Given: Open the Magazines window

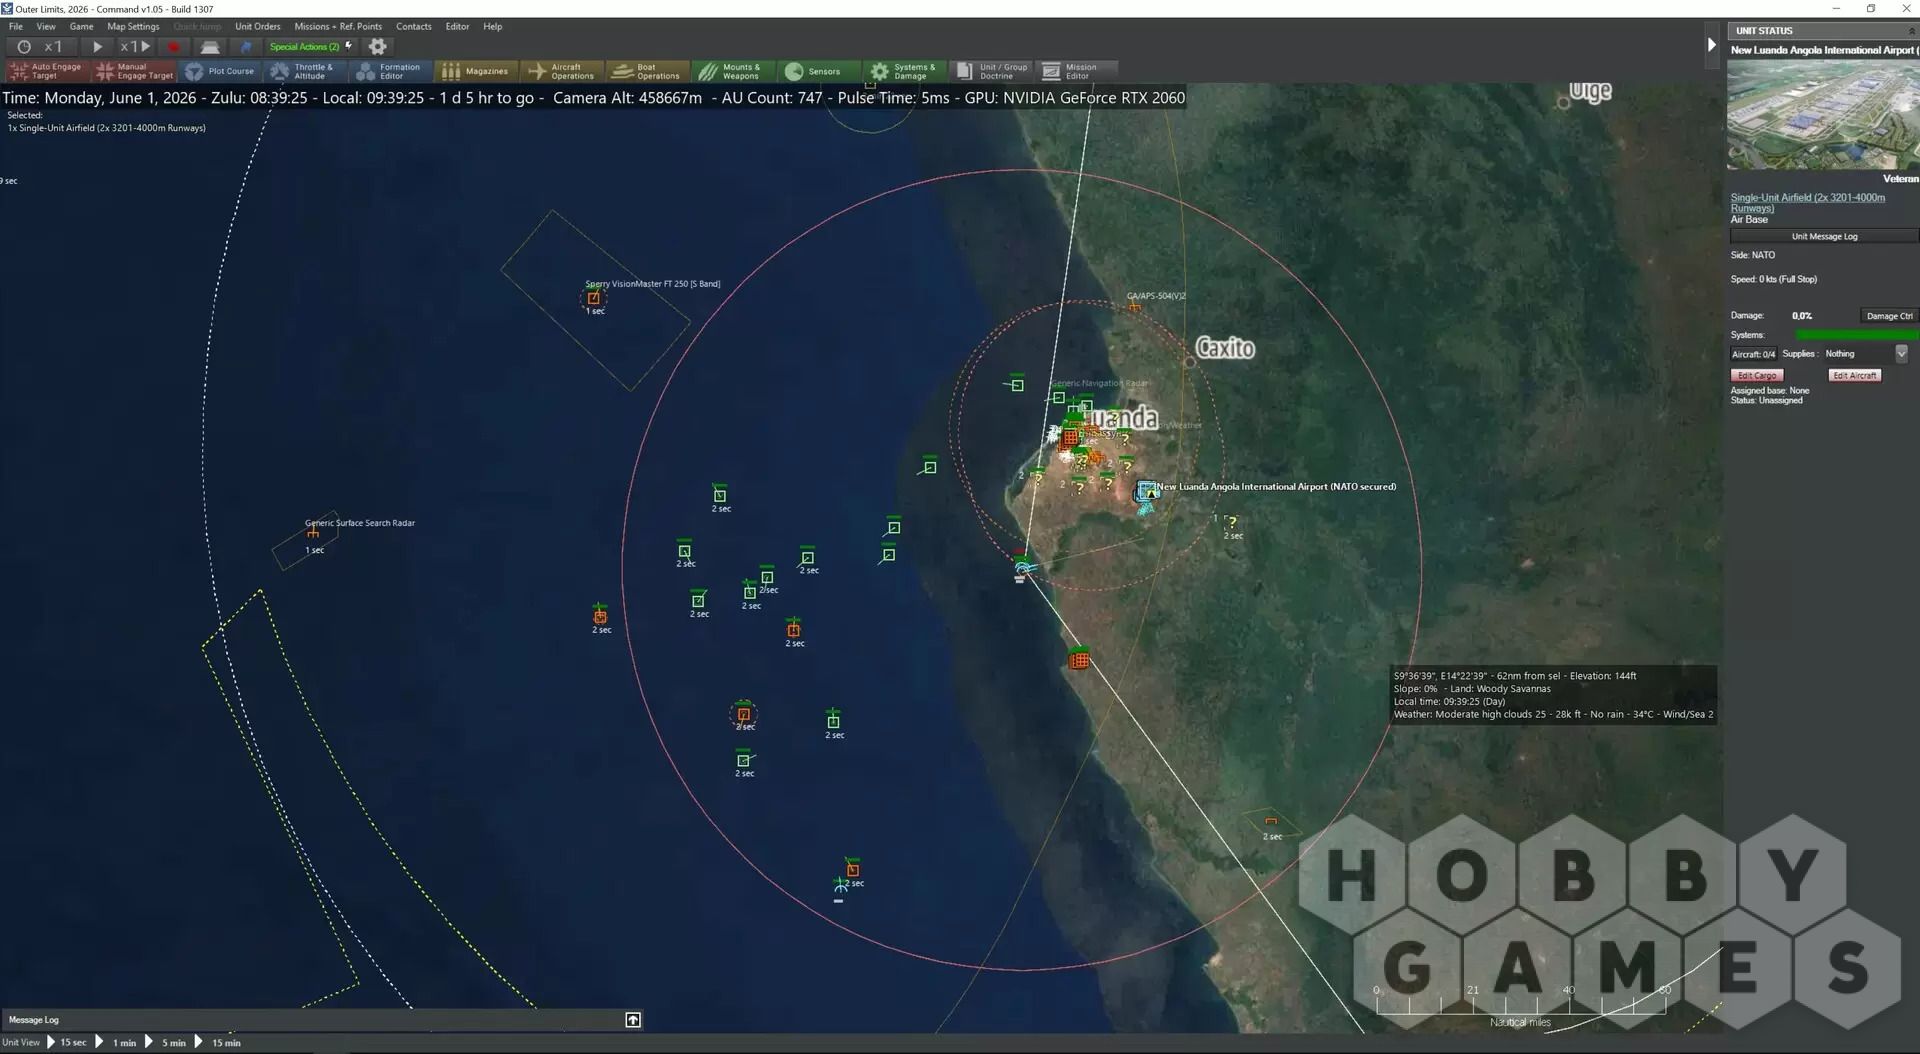Looking at the screenshot, I should click(x=477, y=71).
